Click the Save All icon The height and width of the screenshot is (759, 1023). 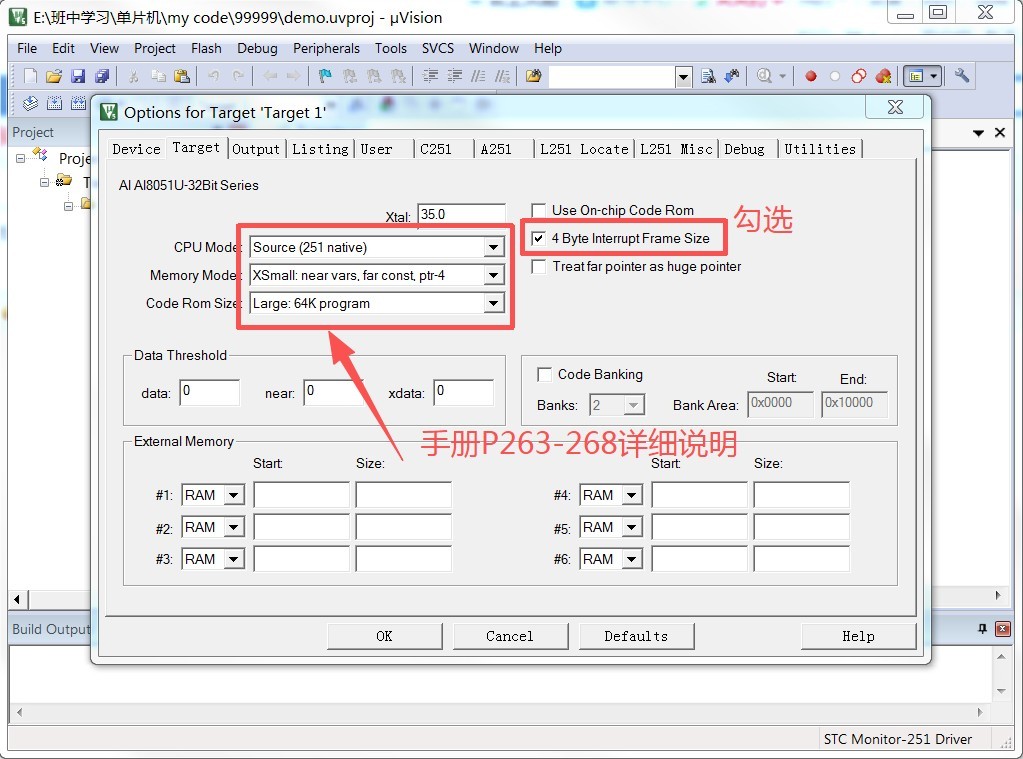click(x=102, y=76)
